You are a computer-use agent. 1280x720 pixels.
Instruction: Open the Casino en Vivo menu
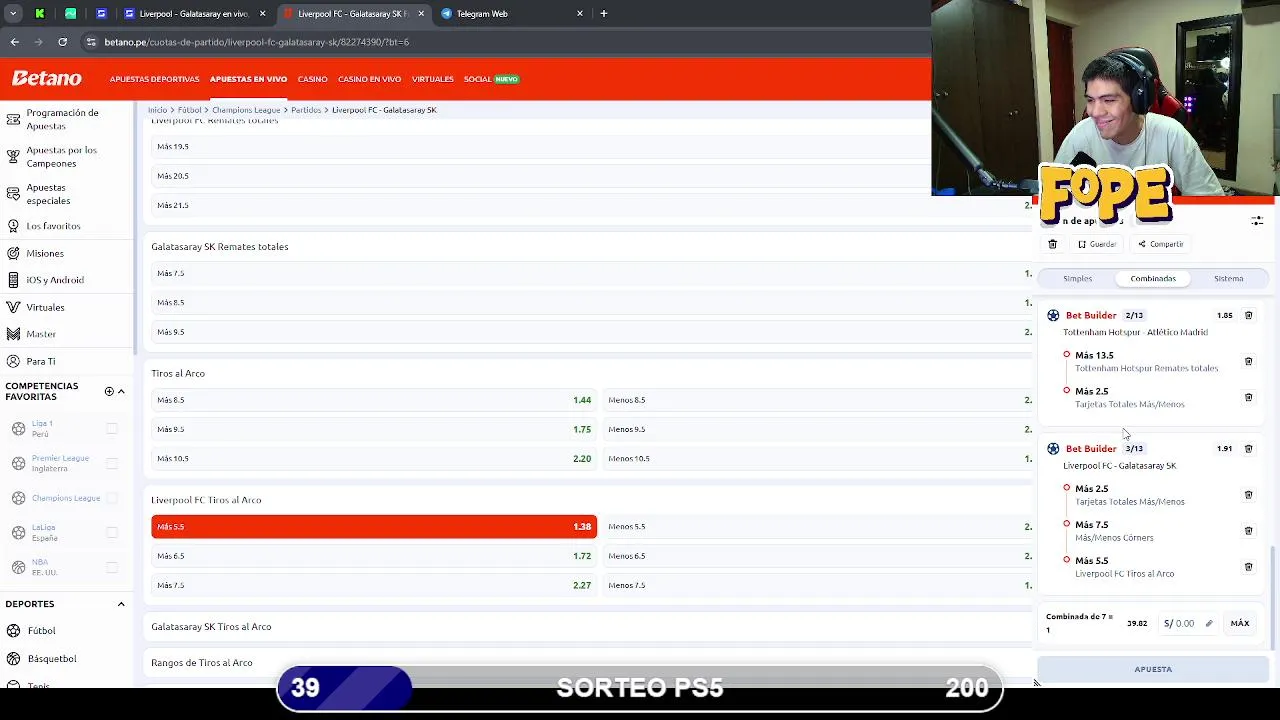pyautogui.click(x=369, y=79)
